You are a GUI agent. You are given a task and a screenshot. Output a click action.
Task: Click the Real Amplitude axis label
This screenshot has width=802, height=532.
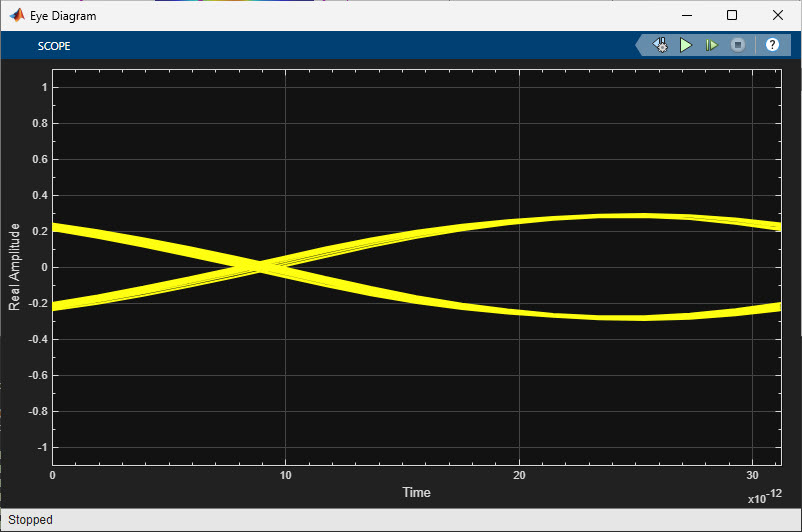pos(15,267)
